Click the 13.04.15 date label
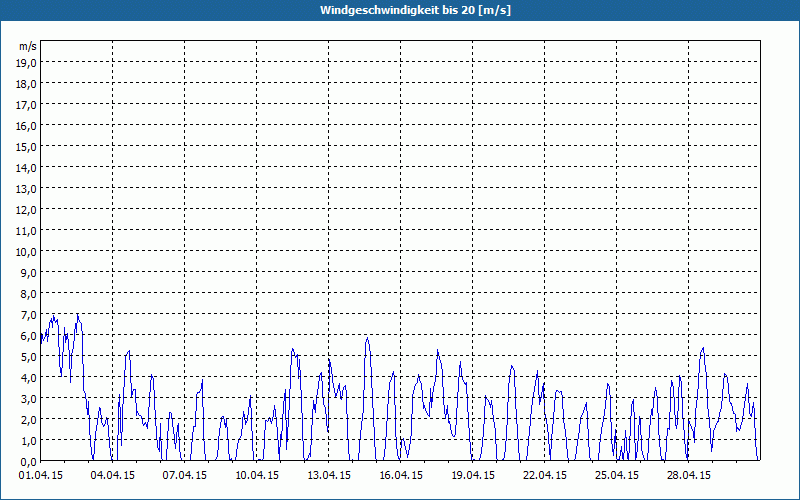 (x=329, y=476)
